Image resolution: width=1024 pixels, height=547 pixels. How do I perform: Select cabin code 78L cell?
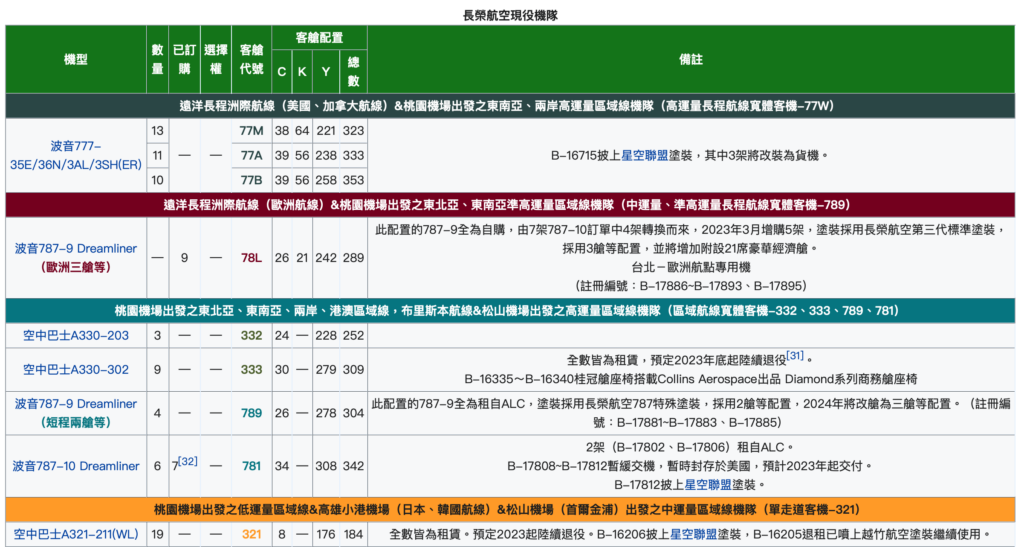[x=251, y=258]
